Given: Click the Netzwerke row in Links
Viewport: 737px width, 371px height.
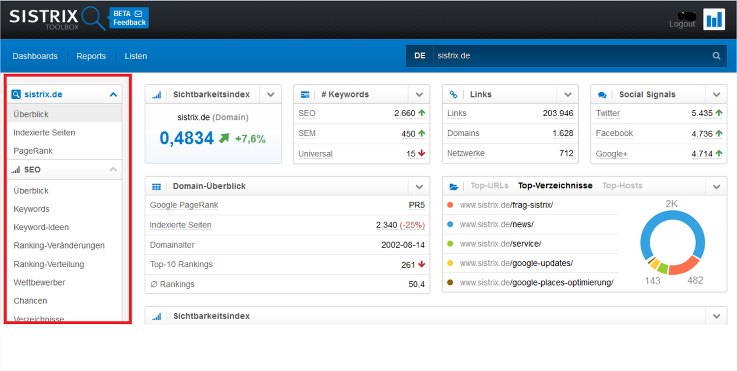Looking at the screenshot, I should [x=510, y=153].
